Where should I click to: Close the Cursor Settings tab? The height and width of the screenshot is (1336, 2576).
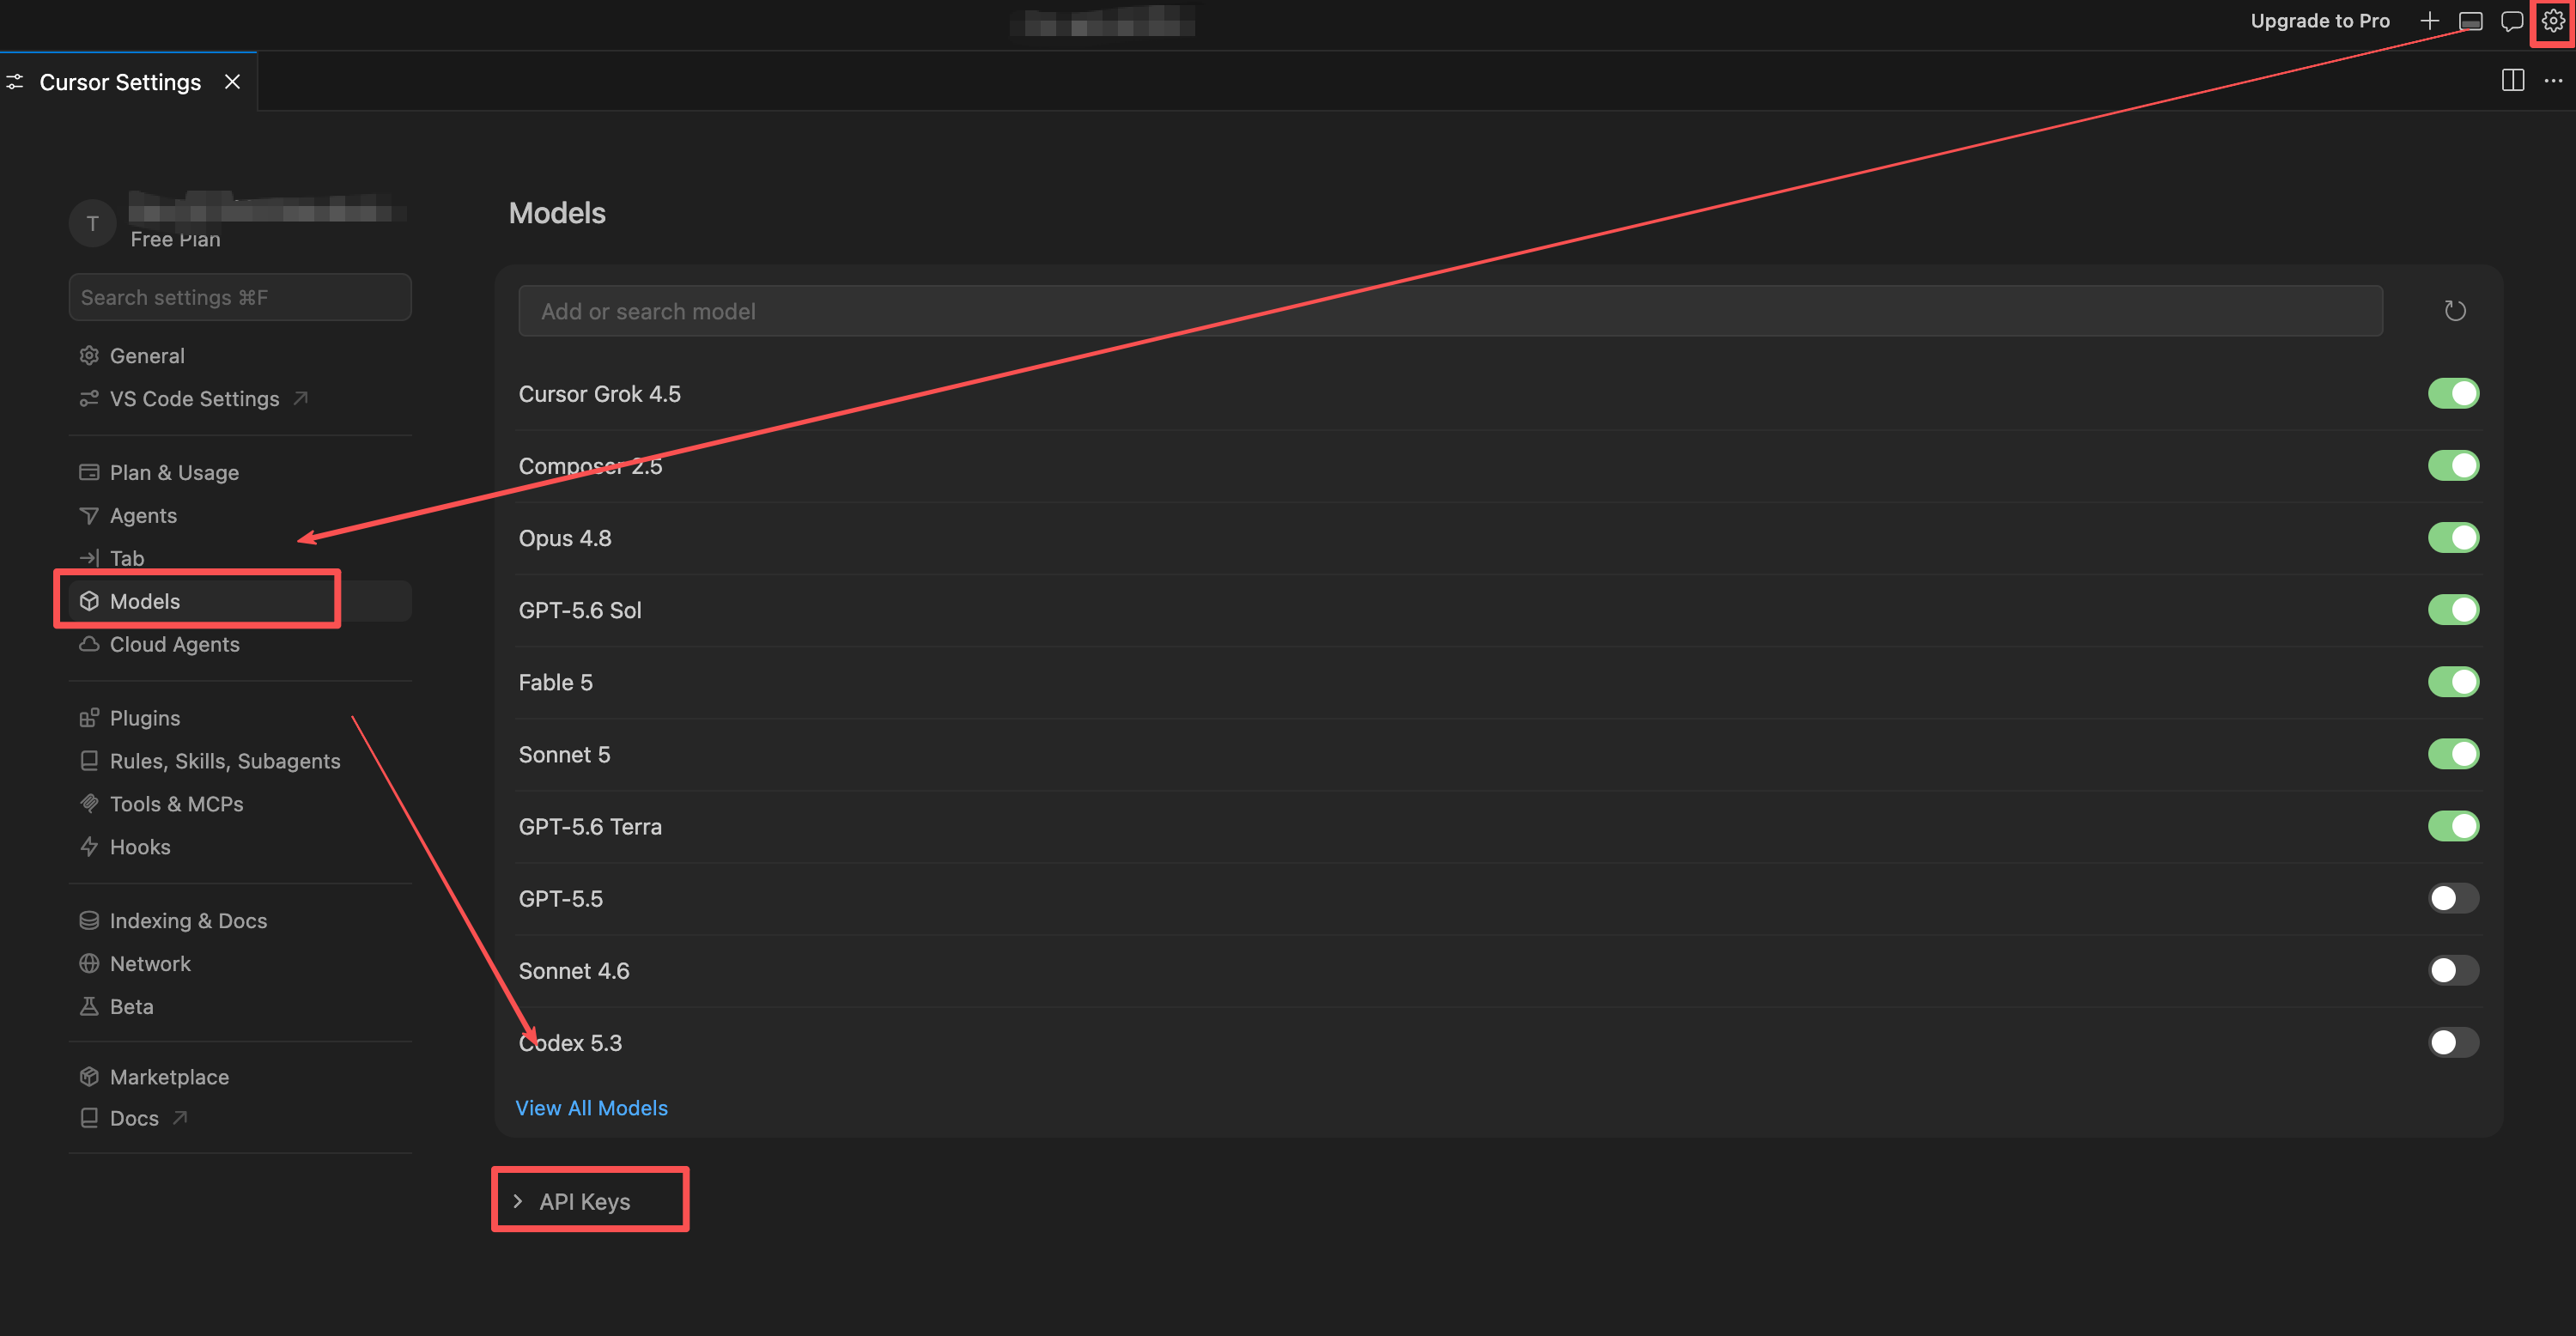[232, 82]
